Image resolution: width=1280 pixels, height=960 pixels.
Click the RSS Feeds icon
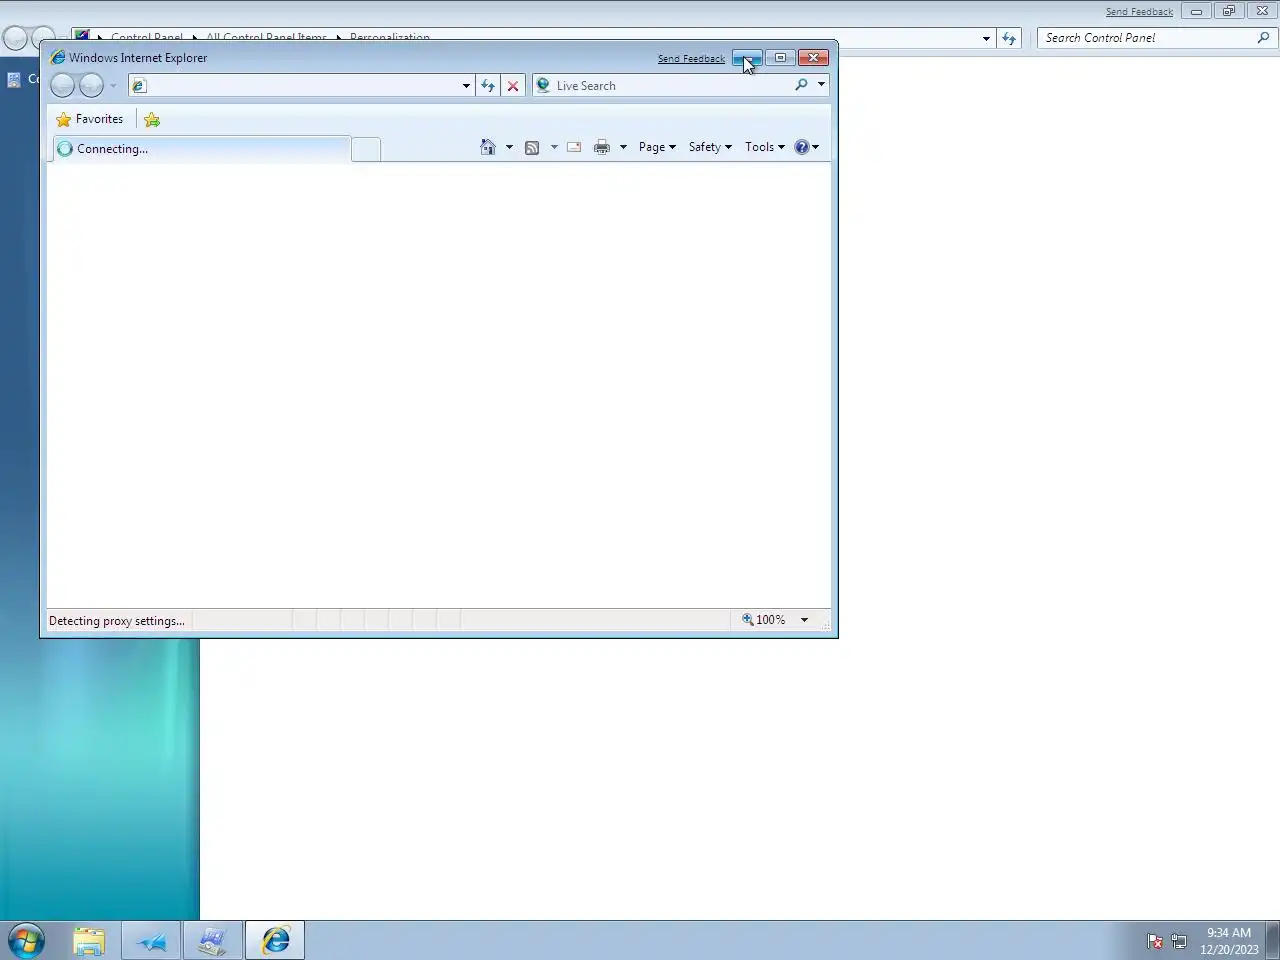coord(532,147)
